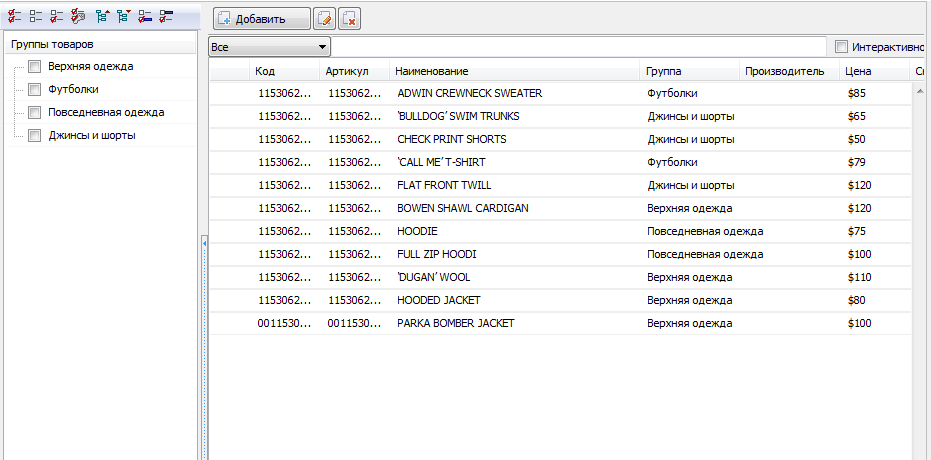Viewport: 931px width, 460px height.
Task: Click the $110 price cell
Action: tap(860, 278)
